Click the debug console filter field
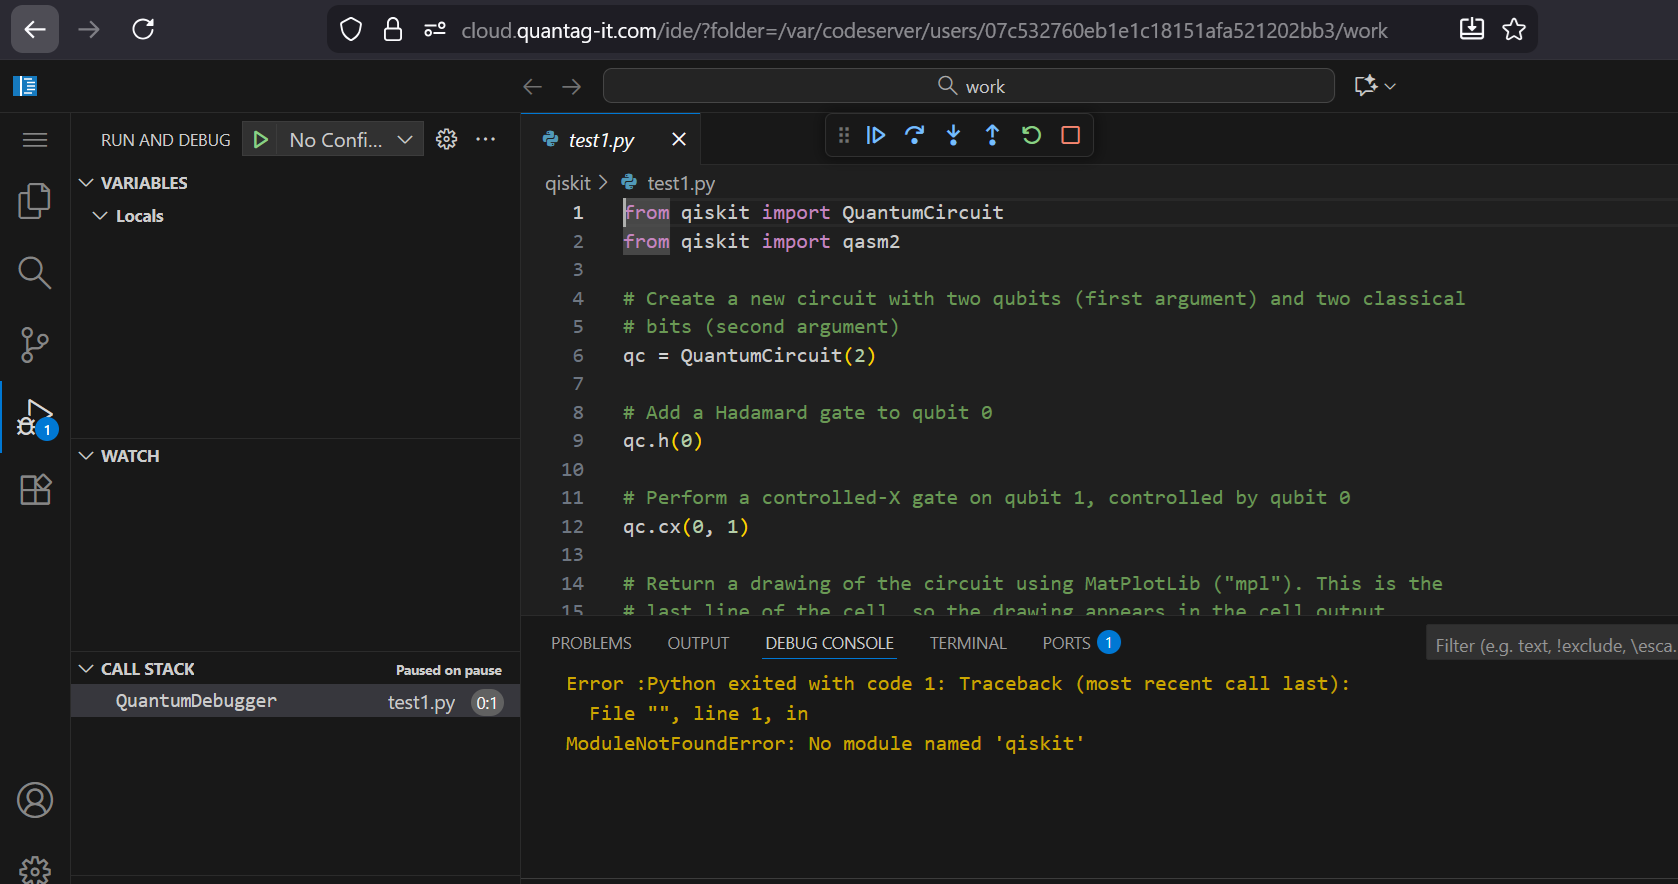The height and width of the screenshot is (884, 1678). point(1552,646)
